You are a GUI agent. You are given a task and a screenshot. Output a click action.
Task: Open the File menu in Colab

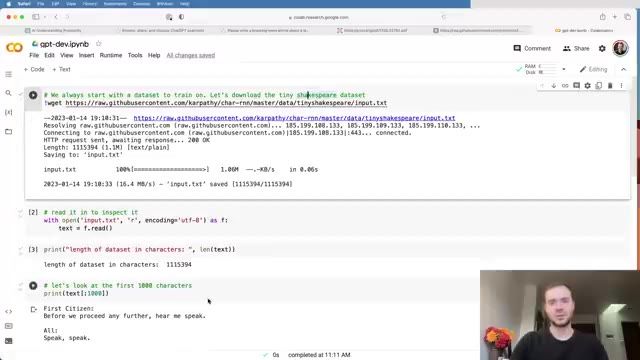(x=34, y=55)
